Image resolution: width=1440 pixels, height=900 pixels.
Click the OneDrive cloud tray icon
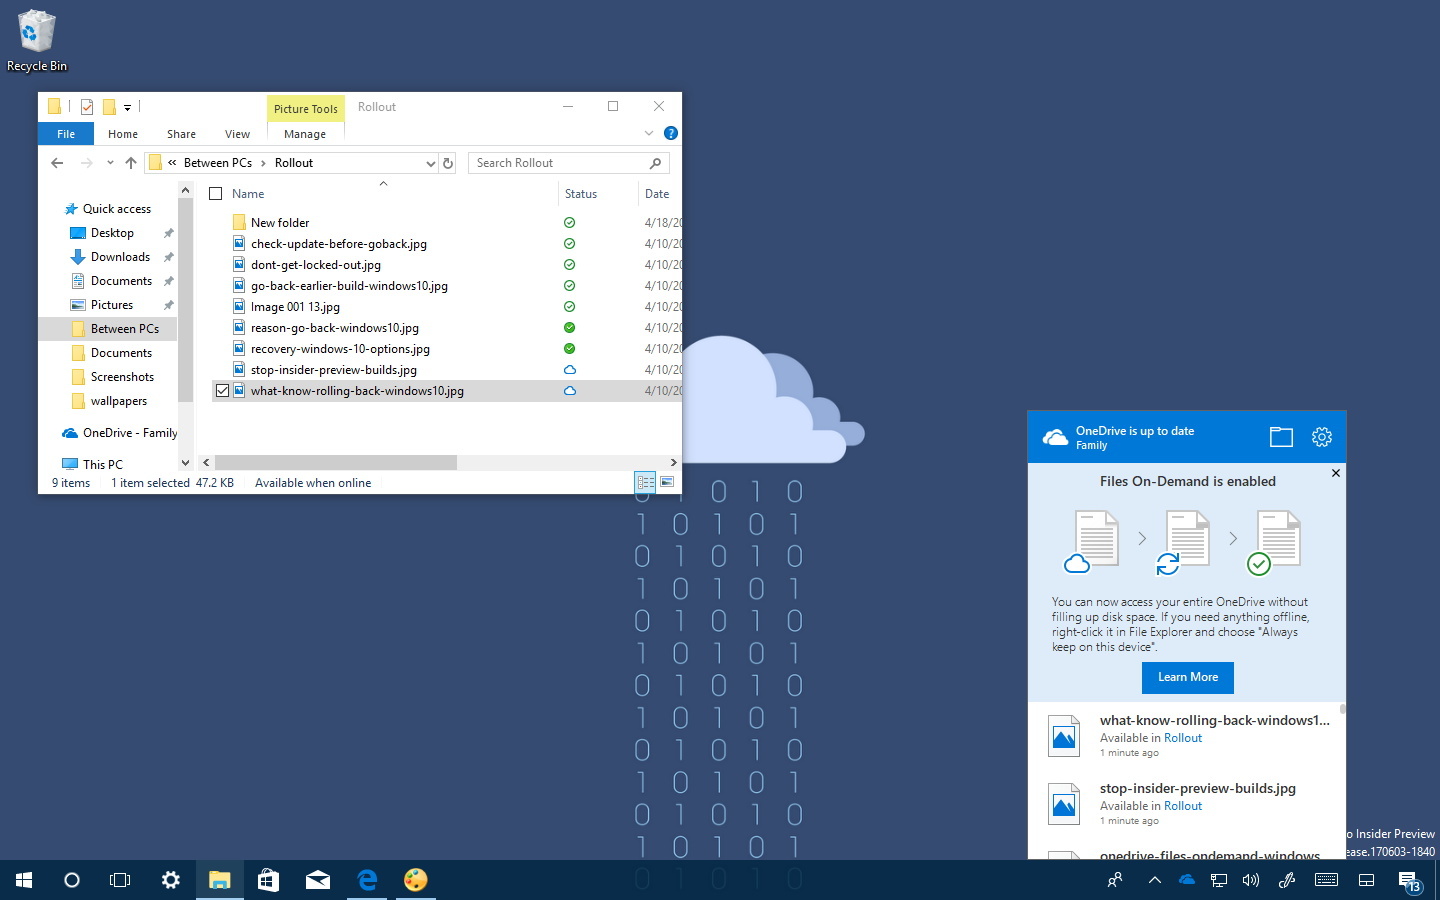click(1187, 880)
